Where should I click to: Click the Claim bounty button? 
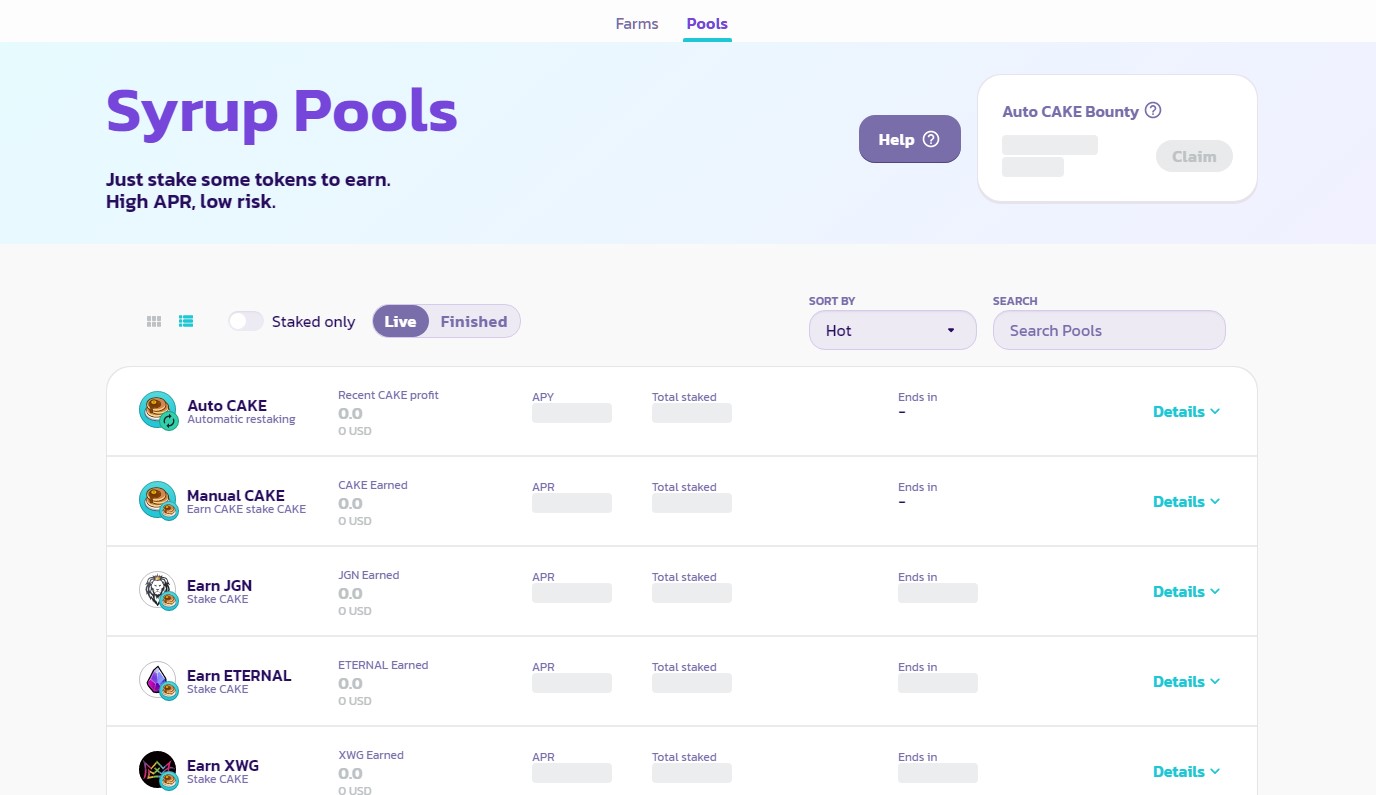pos(1194,156)
